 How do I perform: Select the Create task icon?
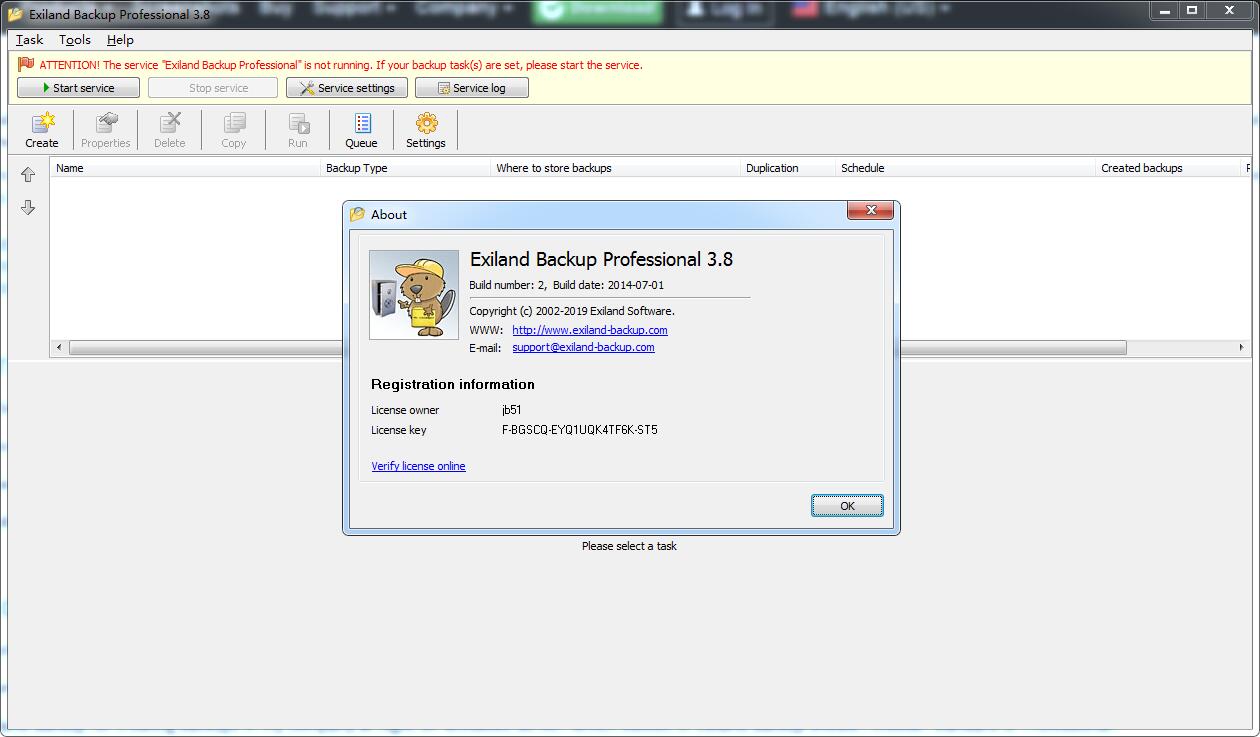[41, 129]
